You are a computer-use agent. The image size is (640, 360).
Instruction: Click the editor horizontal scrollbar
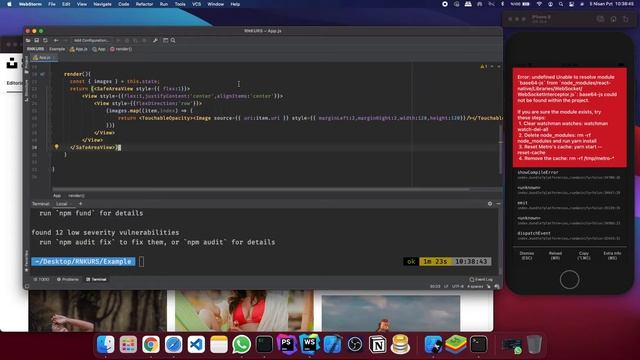(x=261, y=189)
